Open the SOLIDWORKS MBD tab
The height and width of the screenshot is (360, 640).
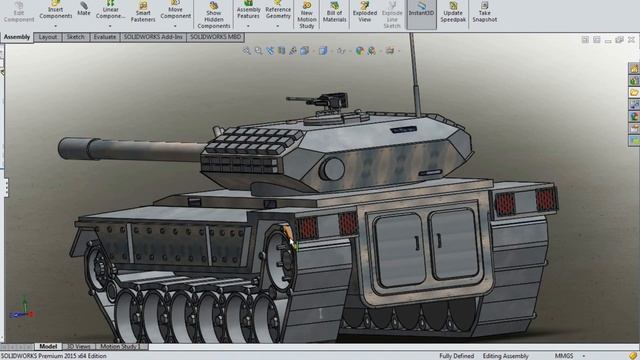tap(216, 37)
